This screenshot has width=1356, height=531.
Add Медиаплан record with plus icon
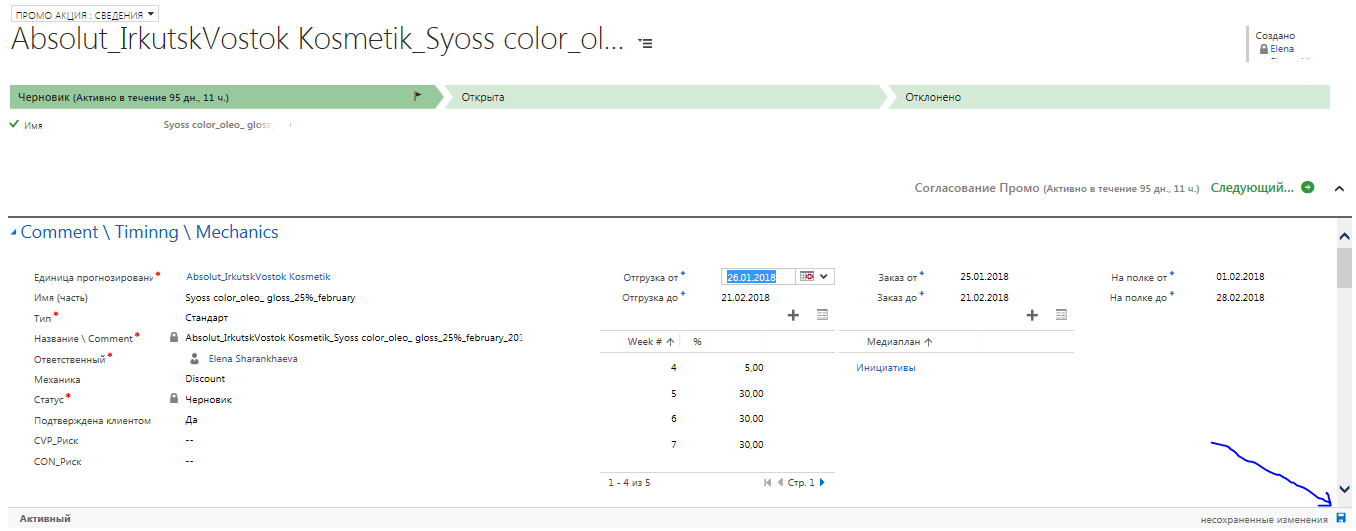coord(1033,315)
